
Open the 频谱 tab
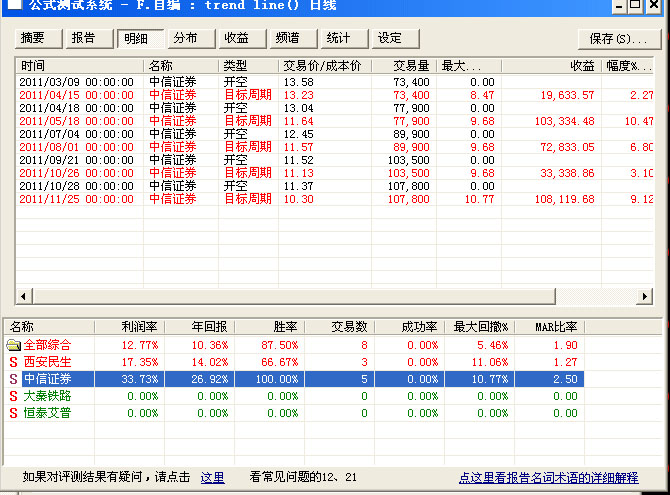coord(294,38)
